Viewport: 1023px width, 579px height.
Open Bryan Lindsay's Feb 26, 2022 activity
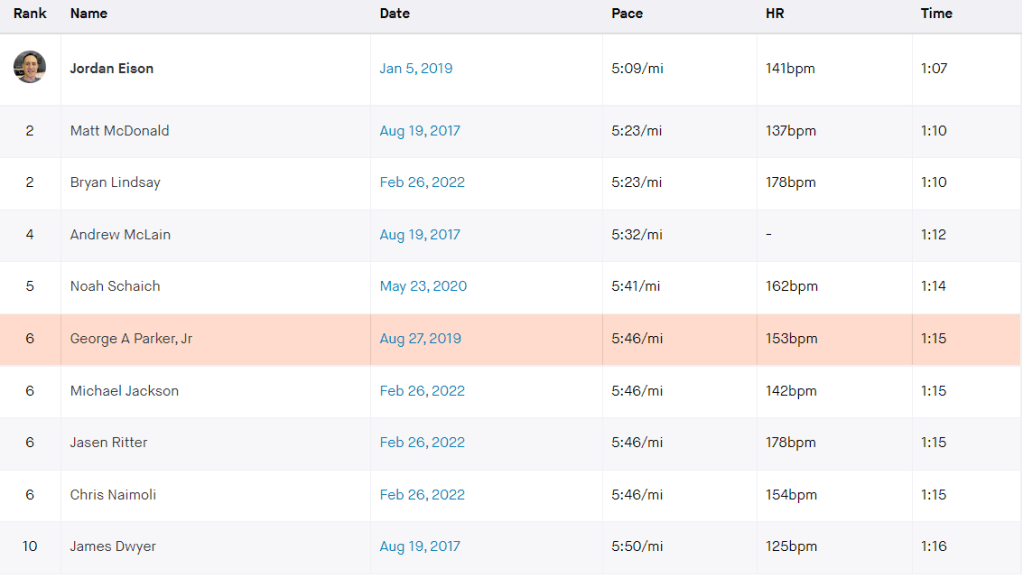click(422, 183)
